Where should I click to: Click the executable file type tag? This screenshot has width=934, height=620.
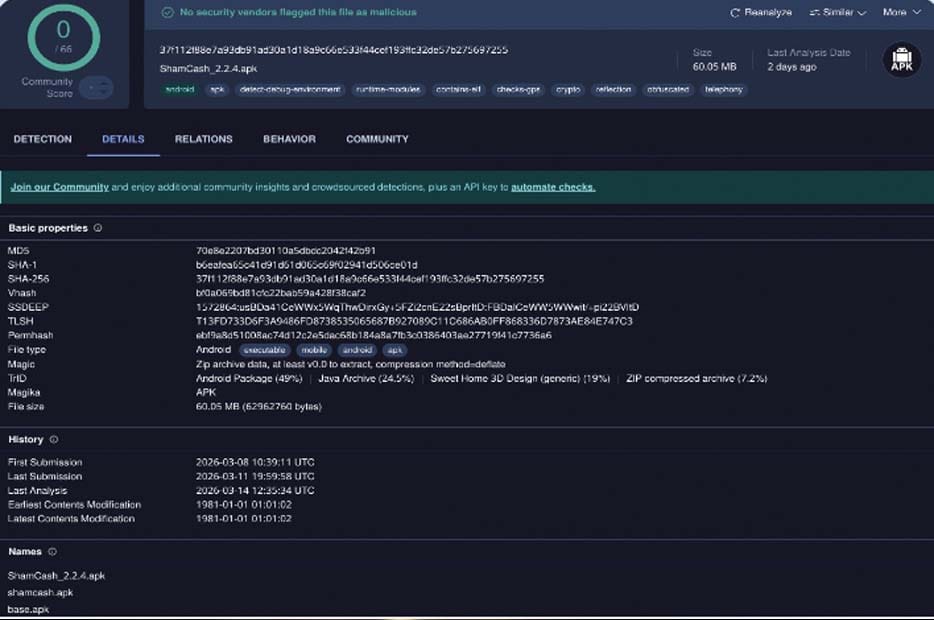[x=265, y=350]
